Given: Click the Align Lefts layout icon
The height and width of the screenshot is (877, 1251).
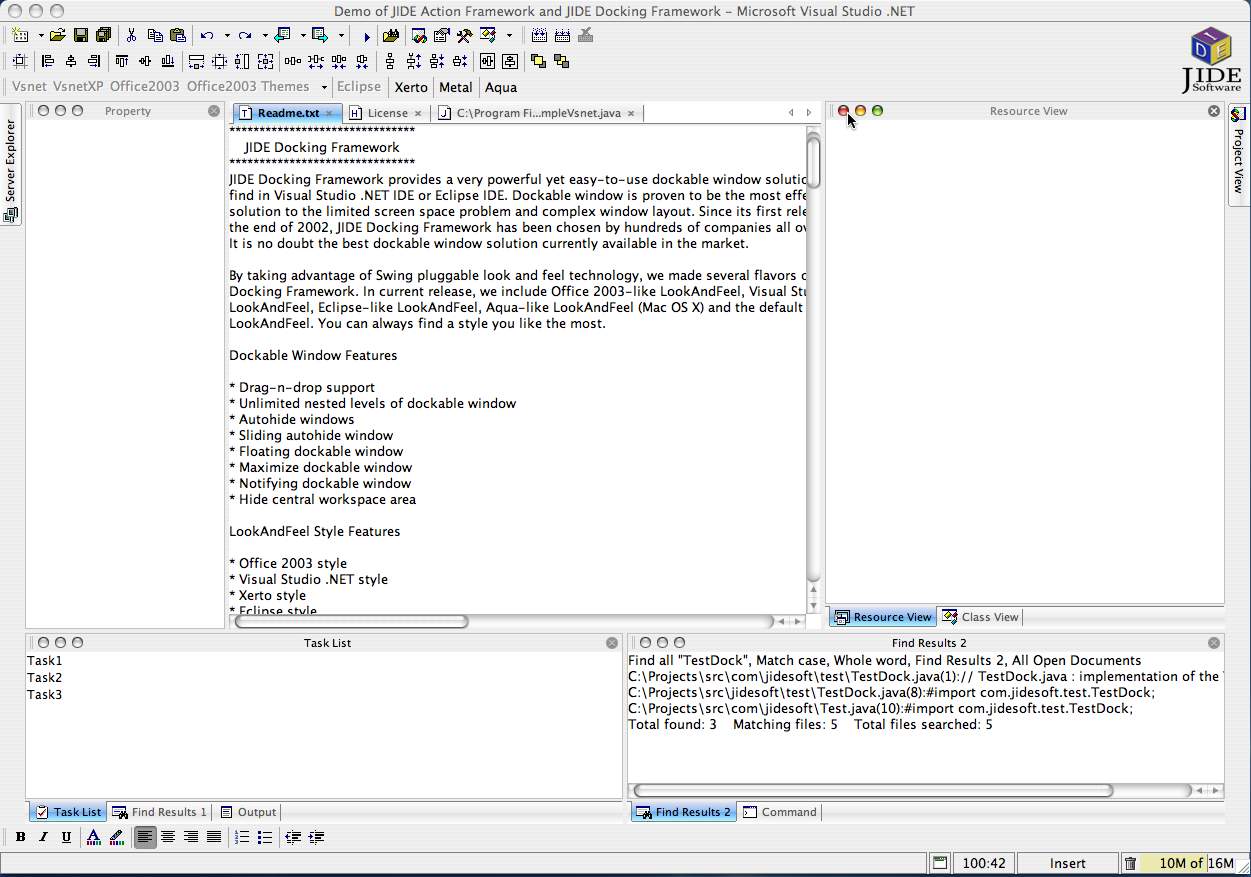Looking at the screenshot, I should pyautogui.click(x=48, y=61).
